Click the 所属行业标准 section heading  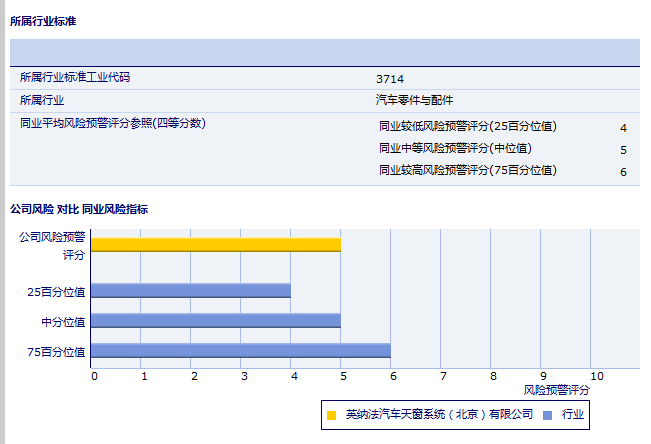click(43, 21)
